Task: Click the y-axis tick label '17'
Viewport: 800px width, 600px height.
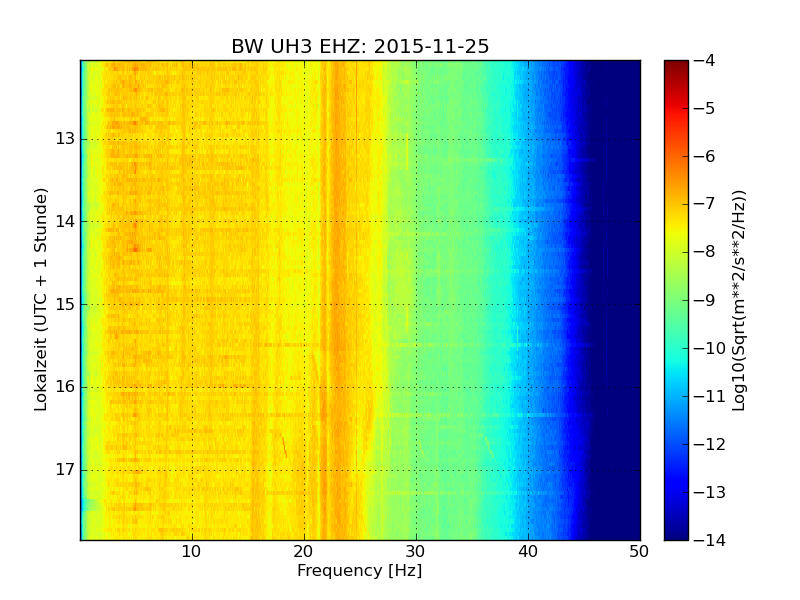Action: tap(65, 469)
